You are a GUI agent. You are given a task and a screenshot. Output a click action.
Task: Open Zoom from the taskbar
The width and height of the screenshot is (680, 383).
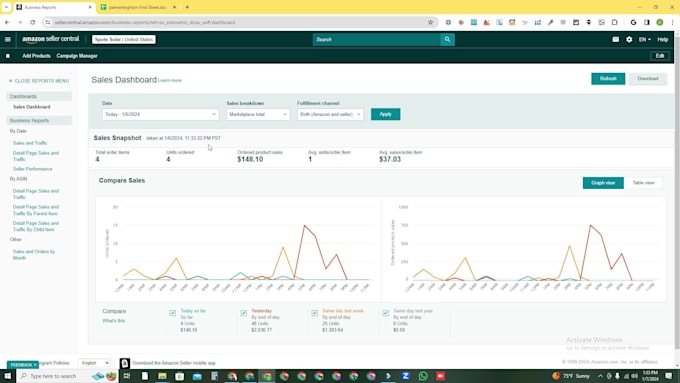[x=405, y=376]
